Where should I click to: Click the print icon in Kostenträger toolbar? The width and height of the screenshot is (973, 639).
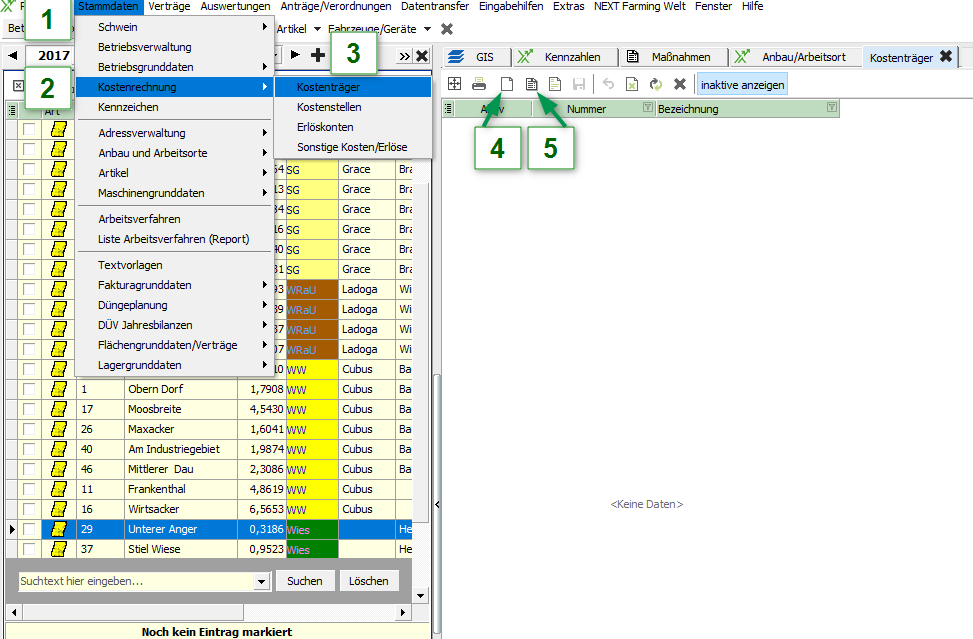pyautogui.click(x=480, y=85)
